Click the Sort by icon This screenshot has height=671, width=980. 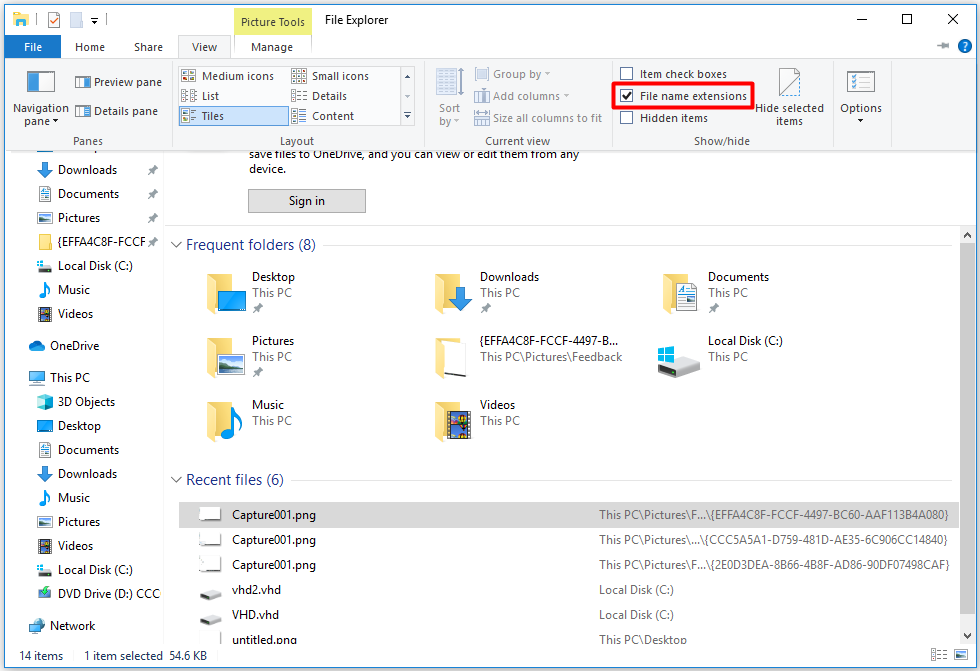coord(449,84)
